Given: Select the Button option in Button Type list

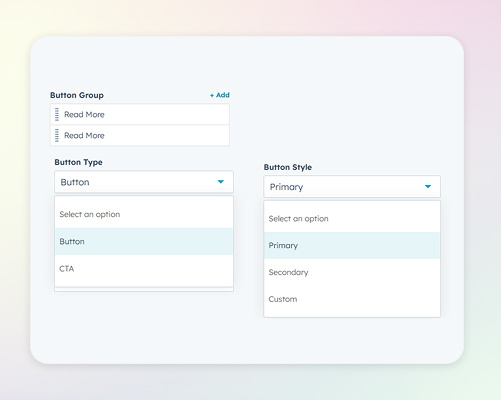Looking at the screenshot, I should click(144, 241).
